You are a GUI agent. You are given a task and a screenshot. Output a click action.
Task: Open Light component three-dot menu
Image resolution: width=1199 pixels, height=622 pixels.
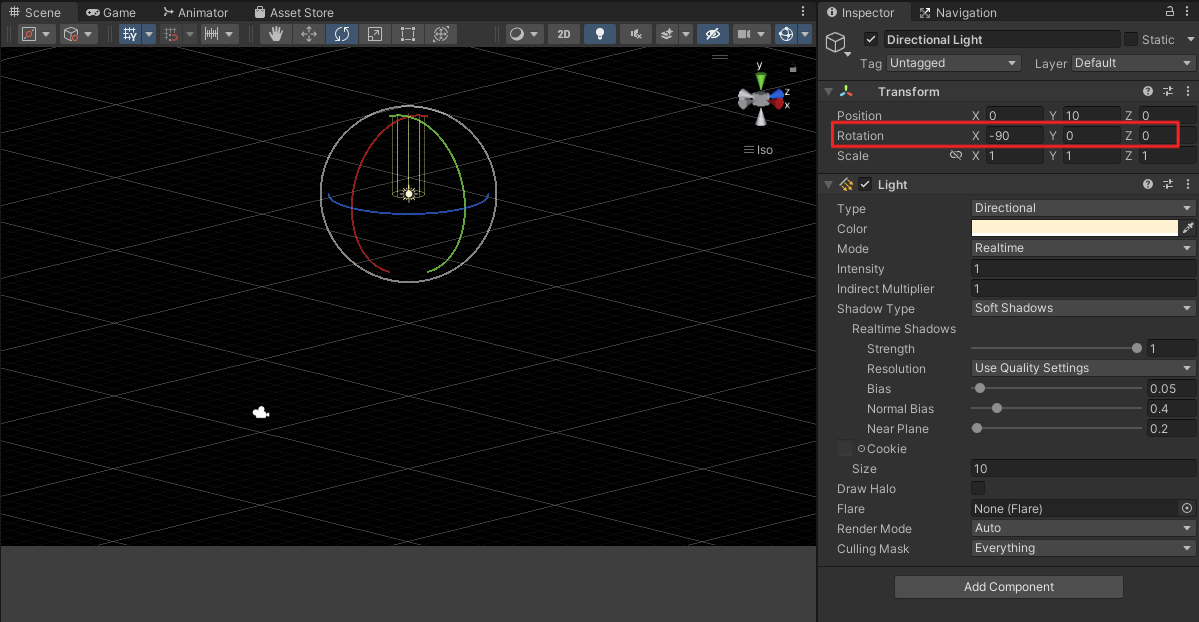point(1188,184)
